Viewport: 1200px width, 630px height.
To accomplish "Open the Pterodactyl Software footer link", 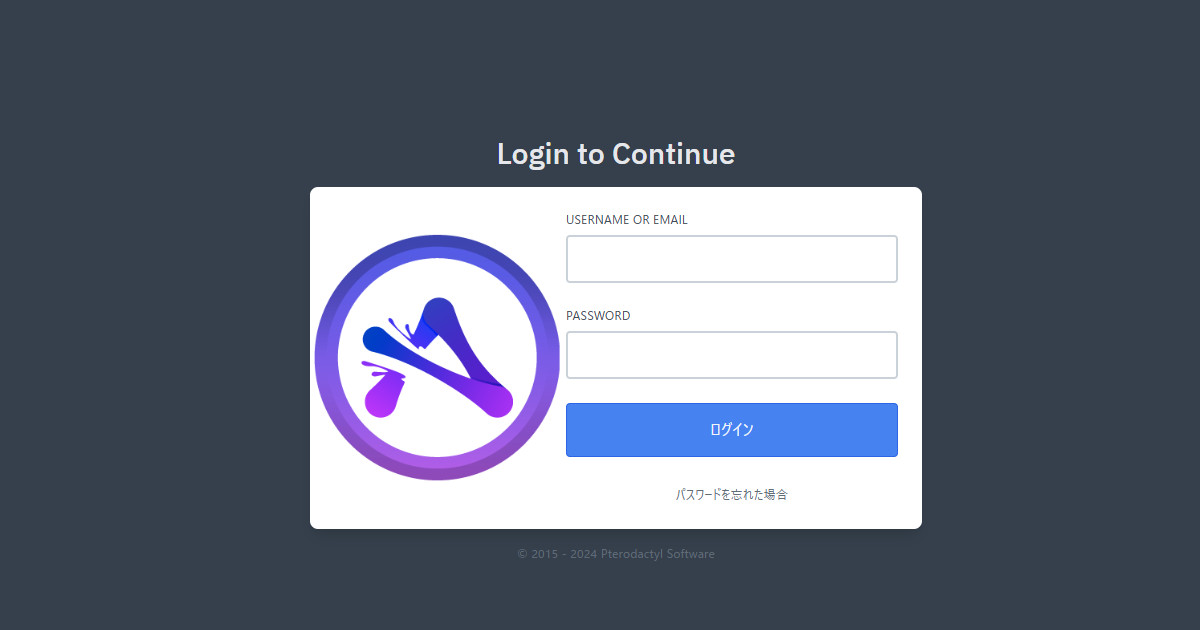I will (x=658, y=554).
